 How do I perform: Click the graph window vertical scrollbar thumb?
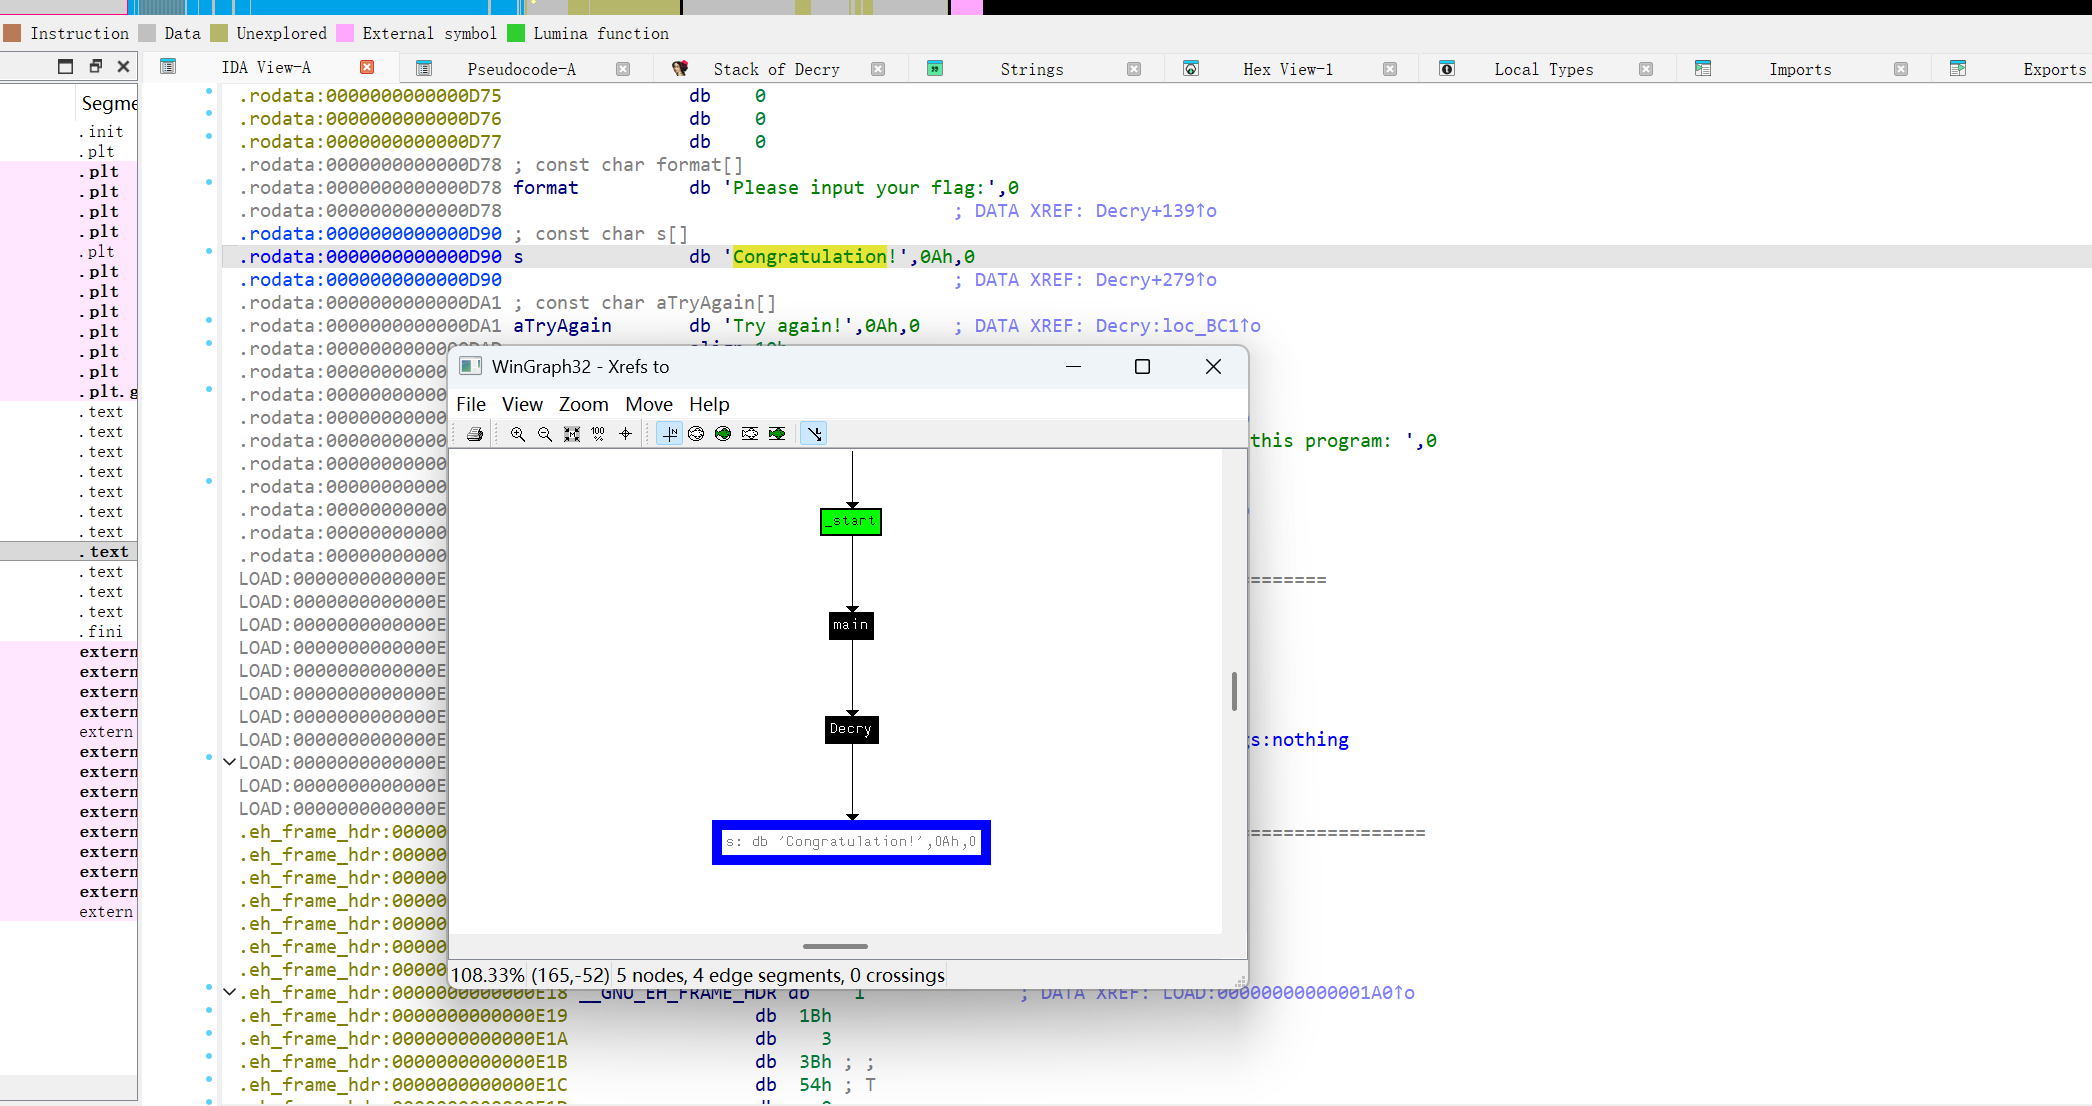click(x=1234, y=691)
